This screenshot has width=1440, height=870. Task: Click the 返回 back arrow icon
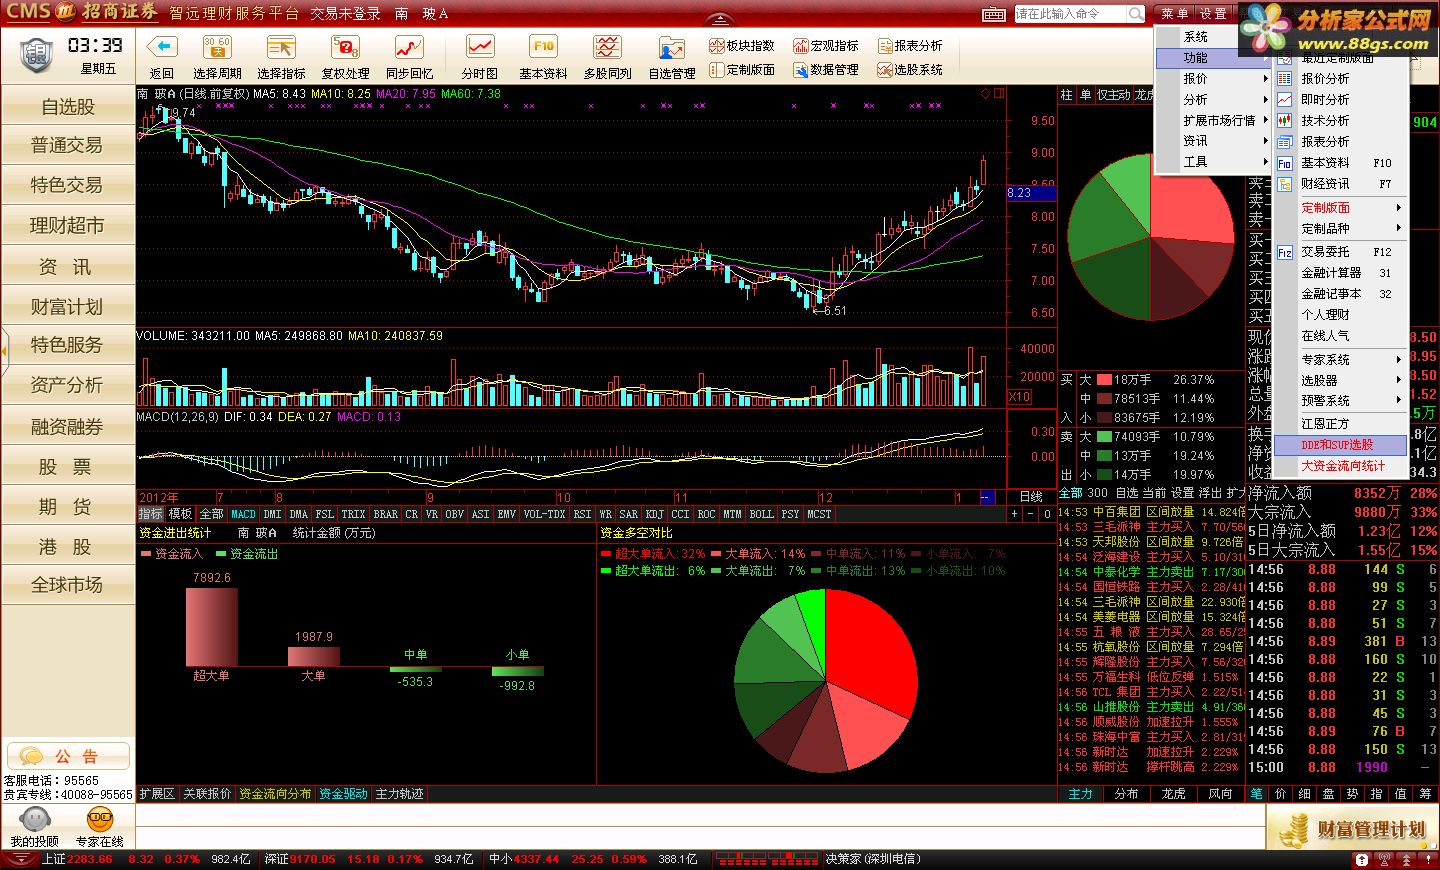[162, 48]
